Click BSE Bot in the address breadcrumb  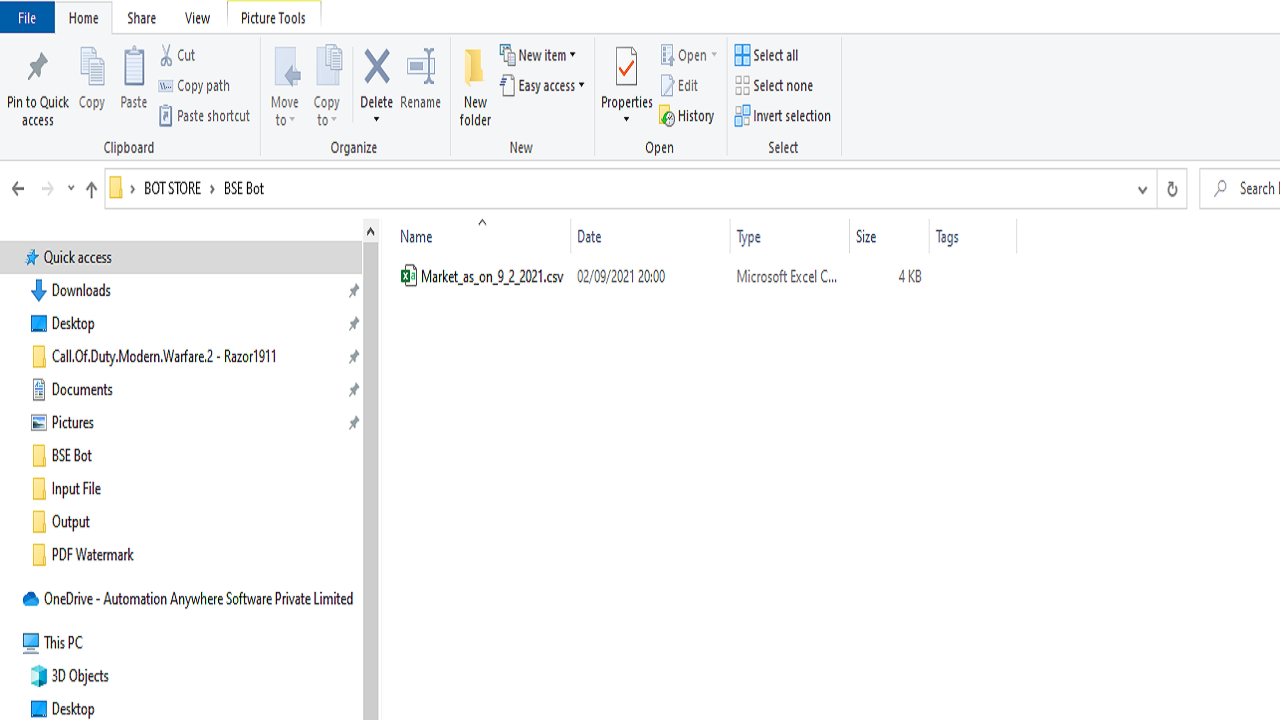(244, 189)
